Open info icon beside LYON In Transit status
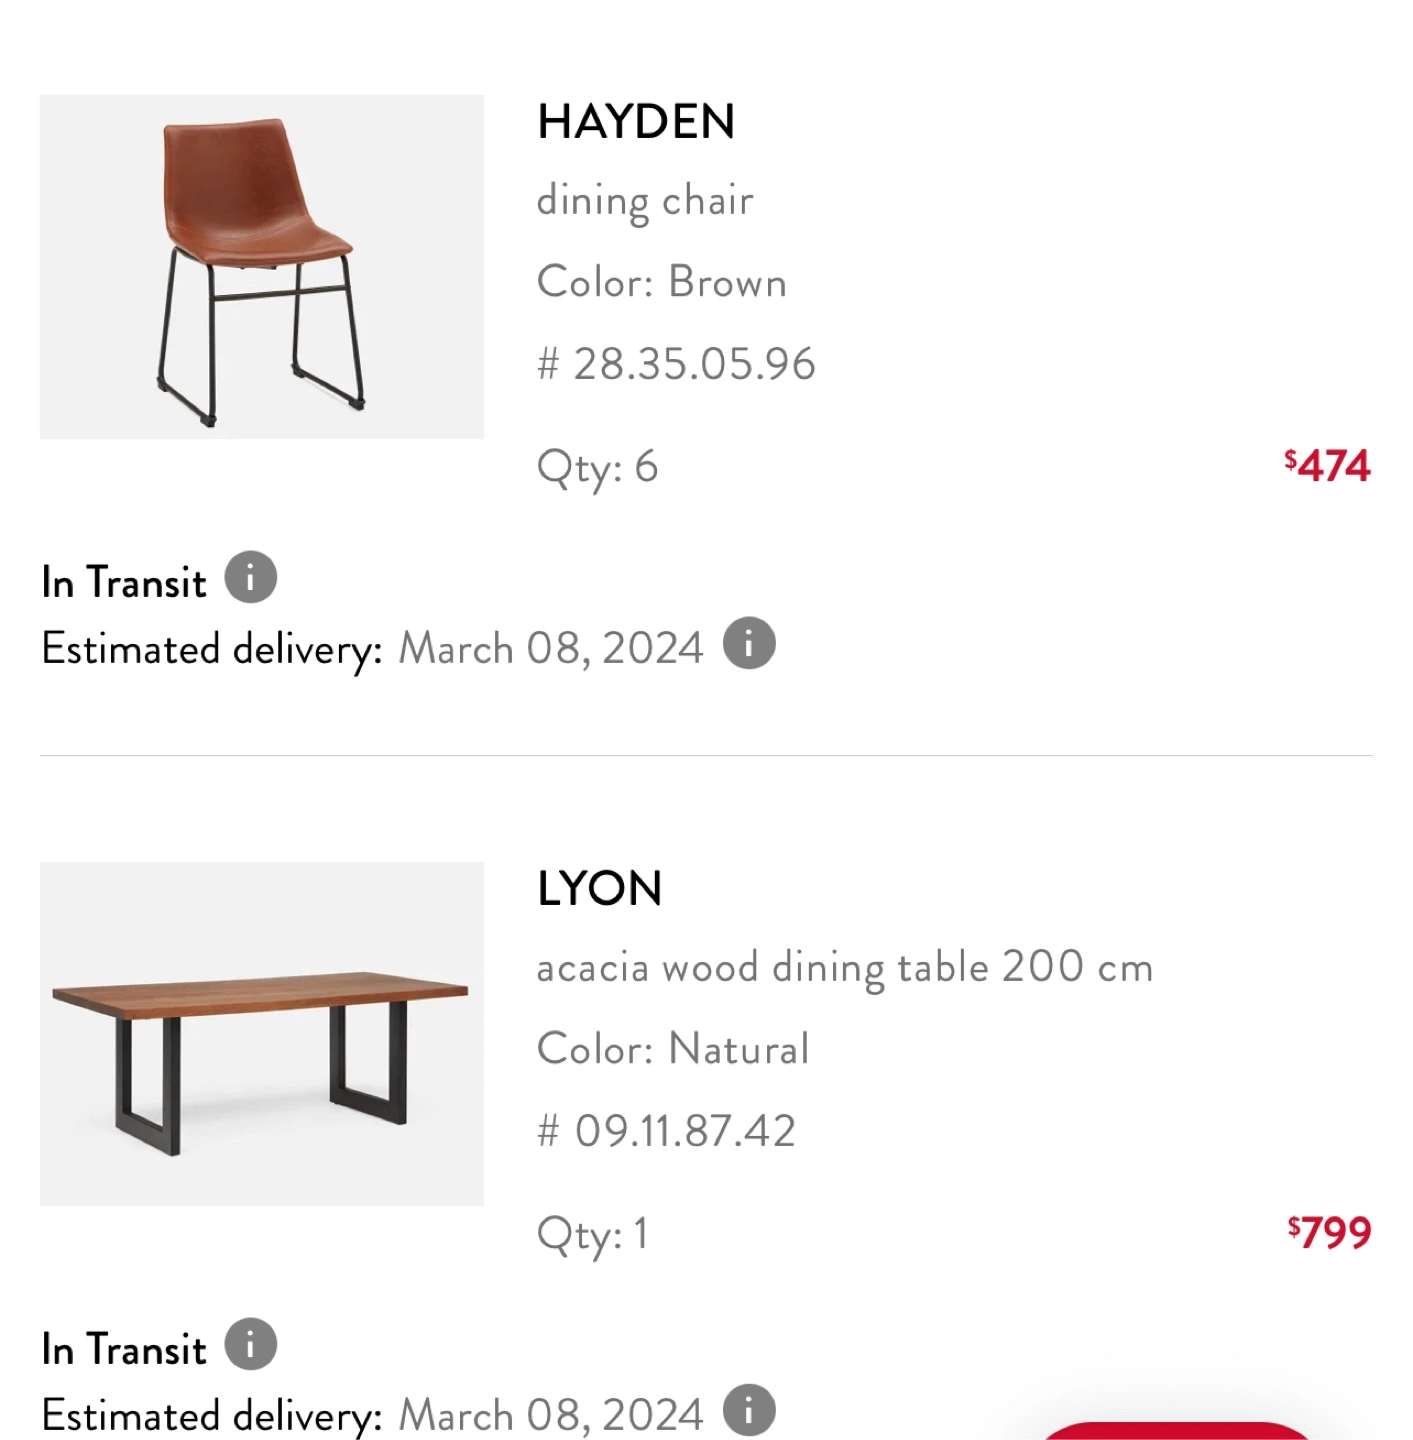The width and height of the screenshot is (1413, 1440). 250,1344
